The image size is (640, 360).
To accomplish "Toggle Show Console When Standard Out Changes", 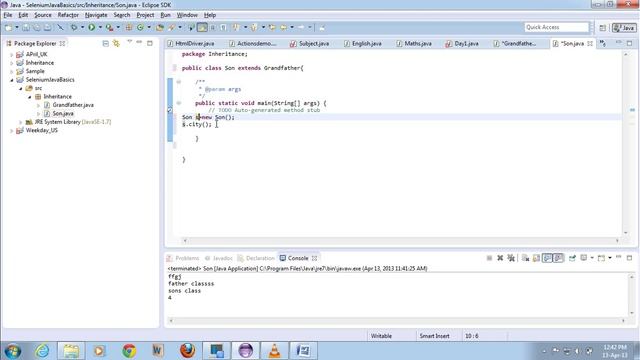I will (547, 258).
